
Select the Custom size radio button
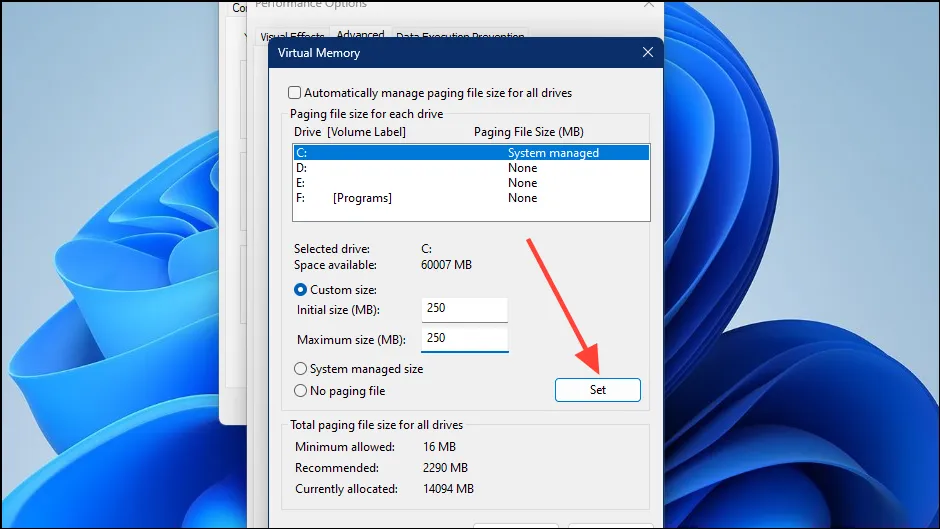[301, 290]
